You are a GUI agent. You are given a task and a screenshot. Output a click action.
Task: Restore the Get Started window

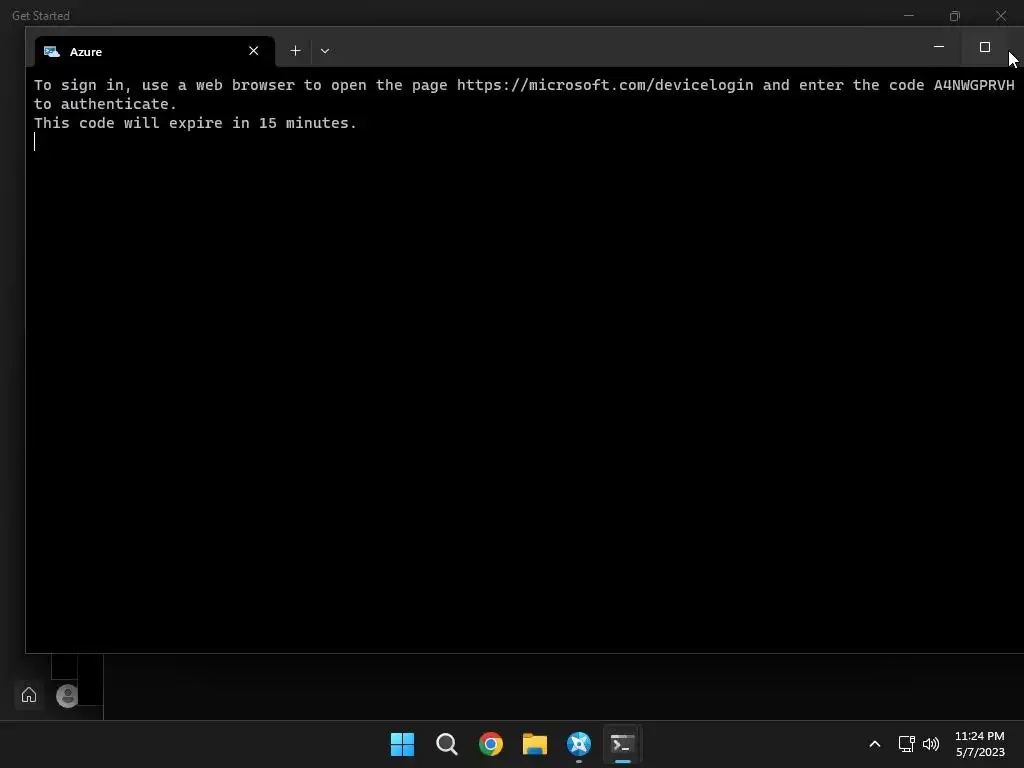tap(955, 16)
